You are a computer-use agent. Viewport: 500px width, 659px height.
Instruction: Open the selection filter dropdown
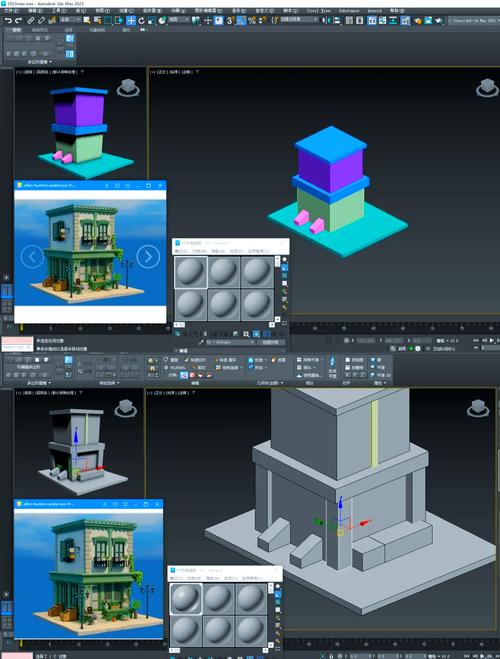(70, 20)
